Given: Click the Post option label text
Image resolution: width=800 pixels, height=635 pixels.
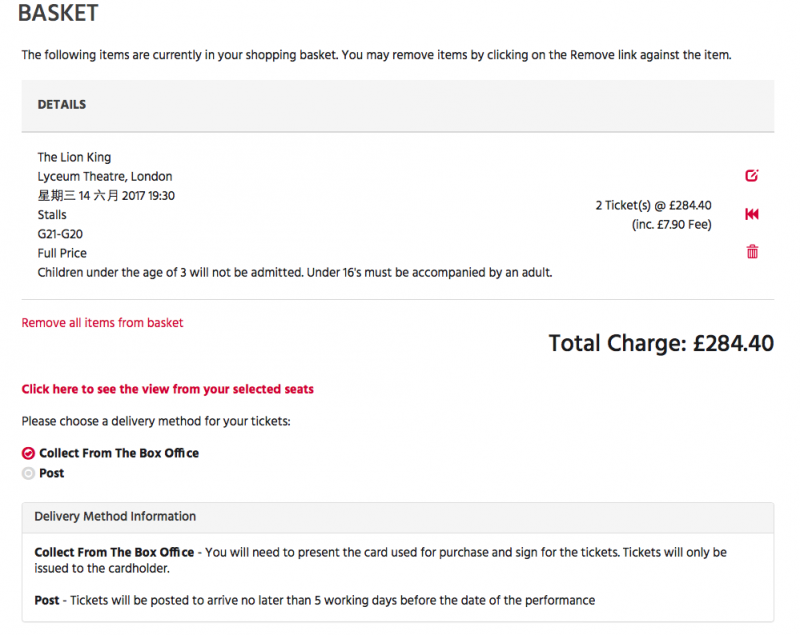Looking at the screenshot, I should pyautogui.click(x=52, y=473).
